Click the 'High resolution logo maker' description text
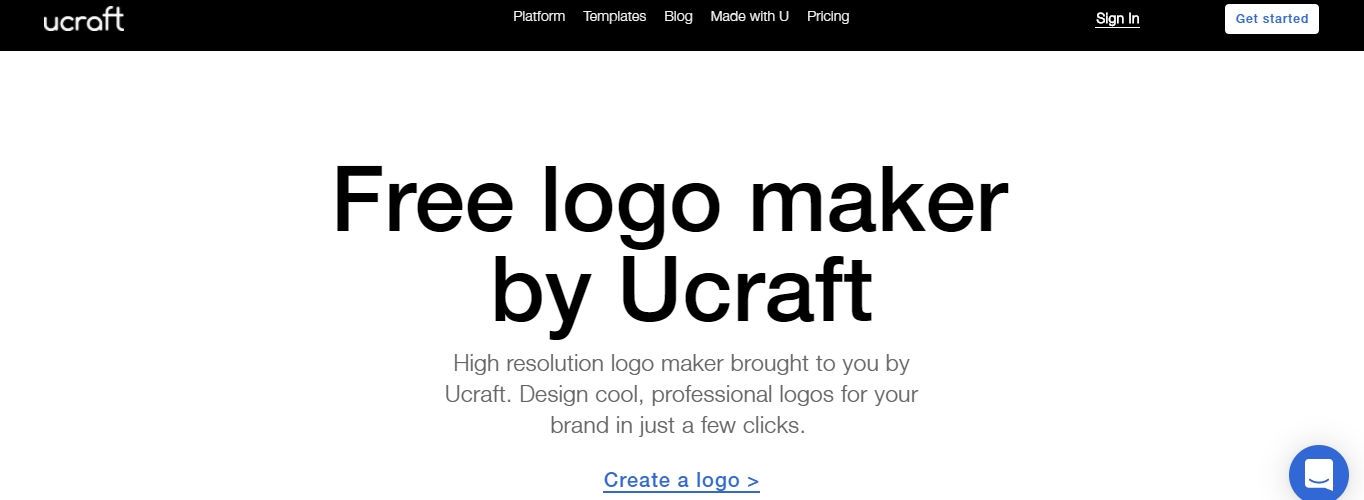Viewport: 1364px width, 500px height. click(x=682, y=394)
